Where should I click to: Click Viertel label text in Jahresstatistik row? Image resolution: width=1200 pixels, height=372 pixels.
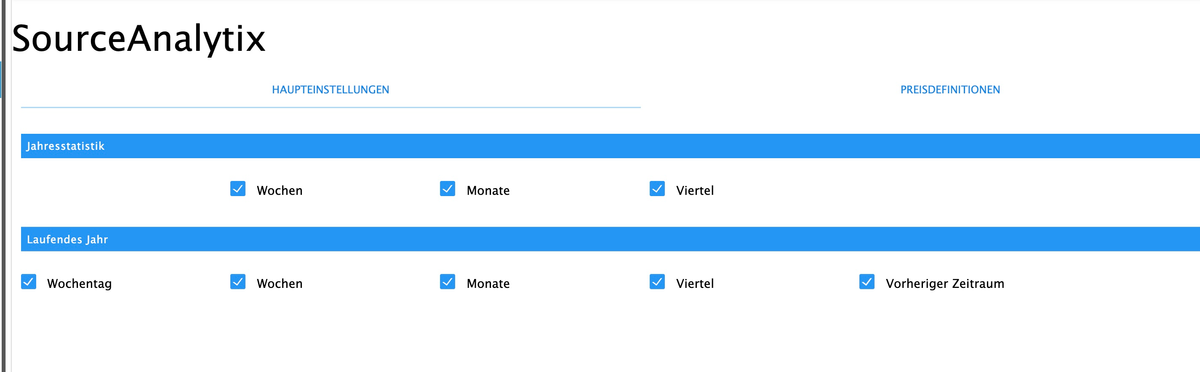coord(695,191)
